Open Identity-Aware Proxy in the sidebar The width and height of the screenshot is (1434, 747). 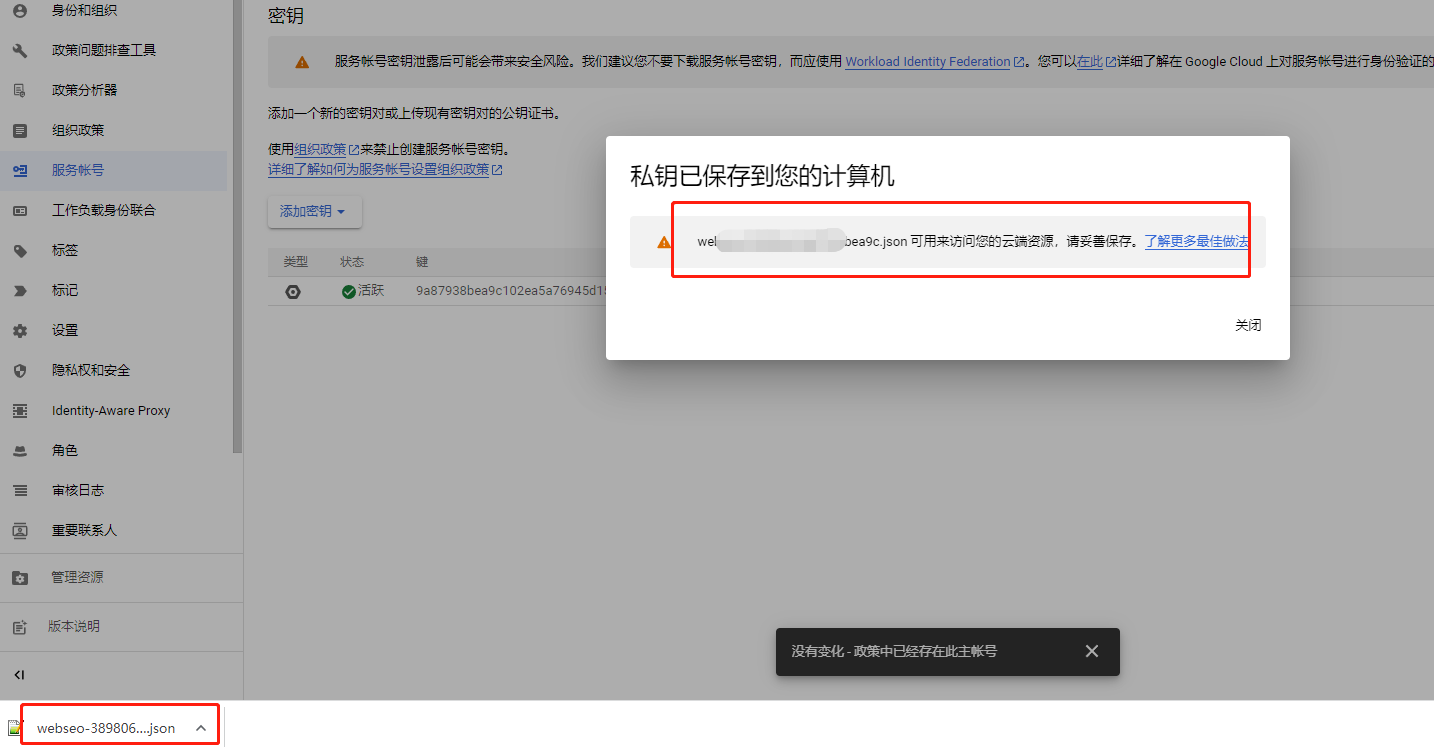click(113, 410)
